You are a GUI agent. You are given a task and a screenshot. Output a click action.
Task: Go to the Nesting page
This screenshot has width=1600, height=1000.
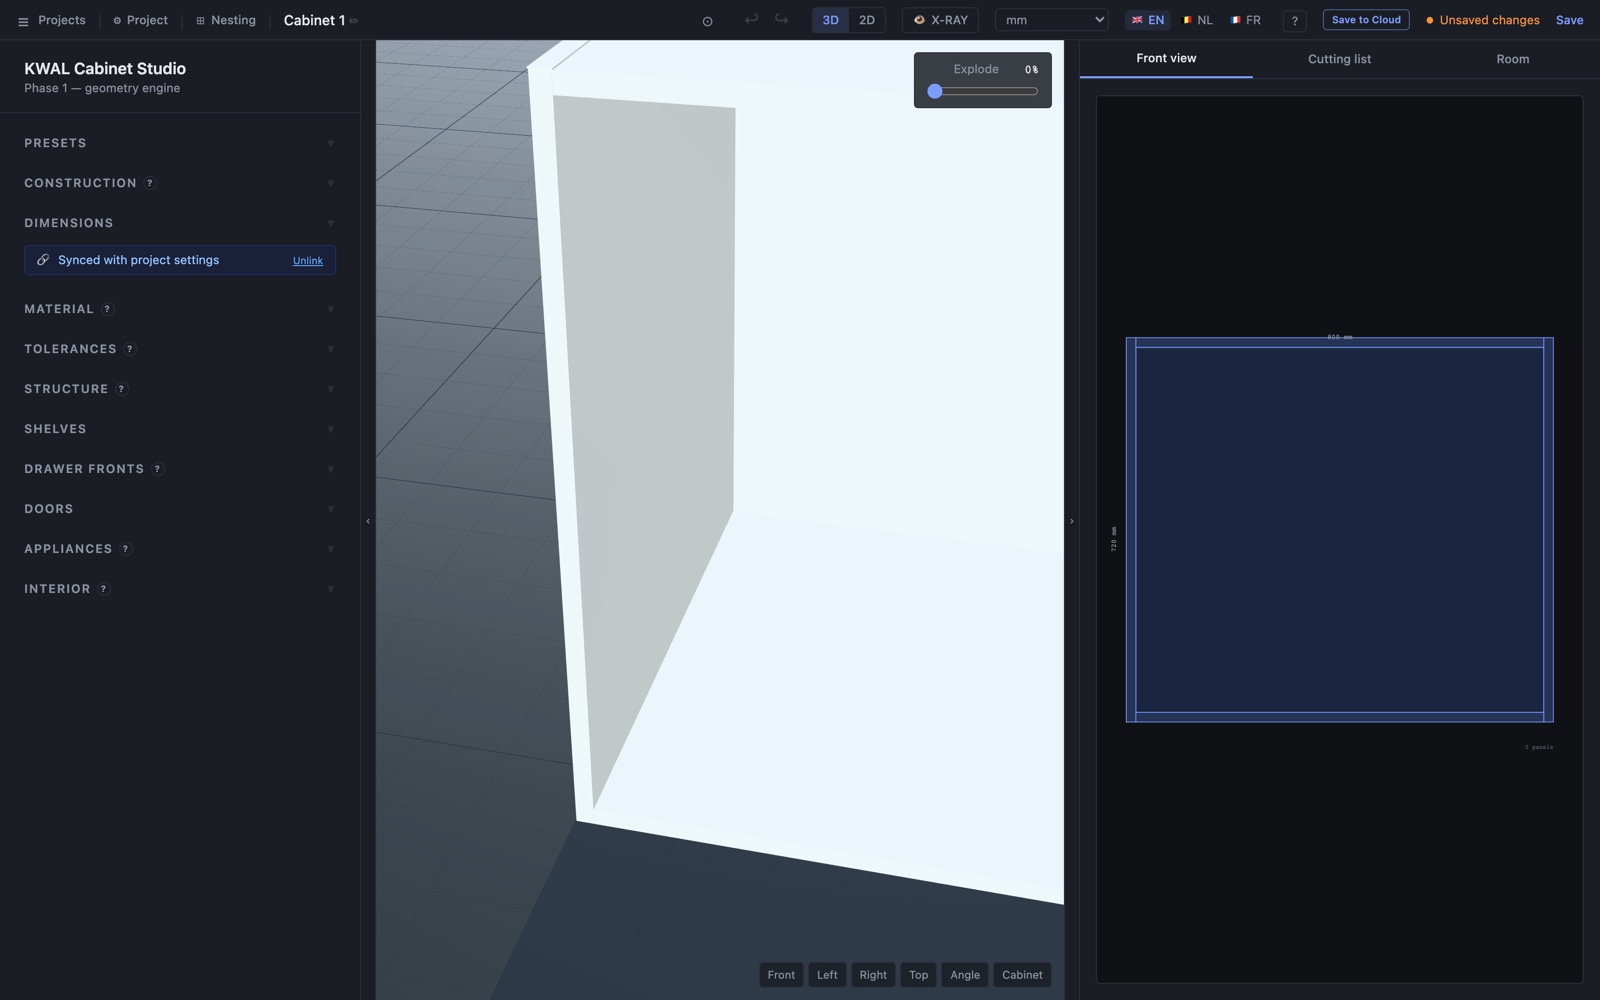point(226,20)
